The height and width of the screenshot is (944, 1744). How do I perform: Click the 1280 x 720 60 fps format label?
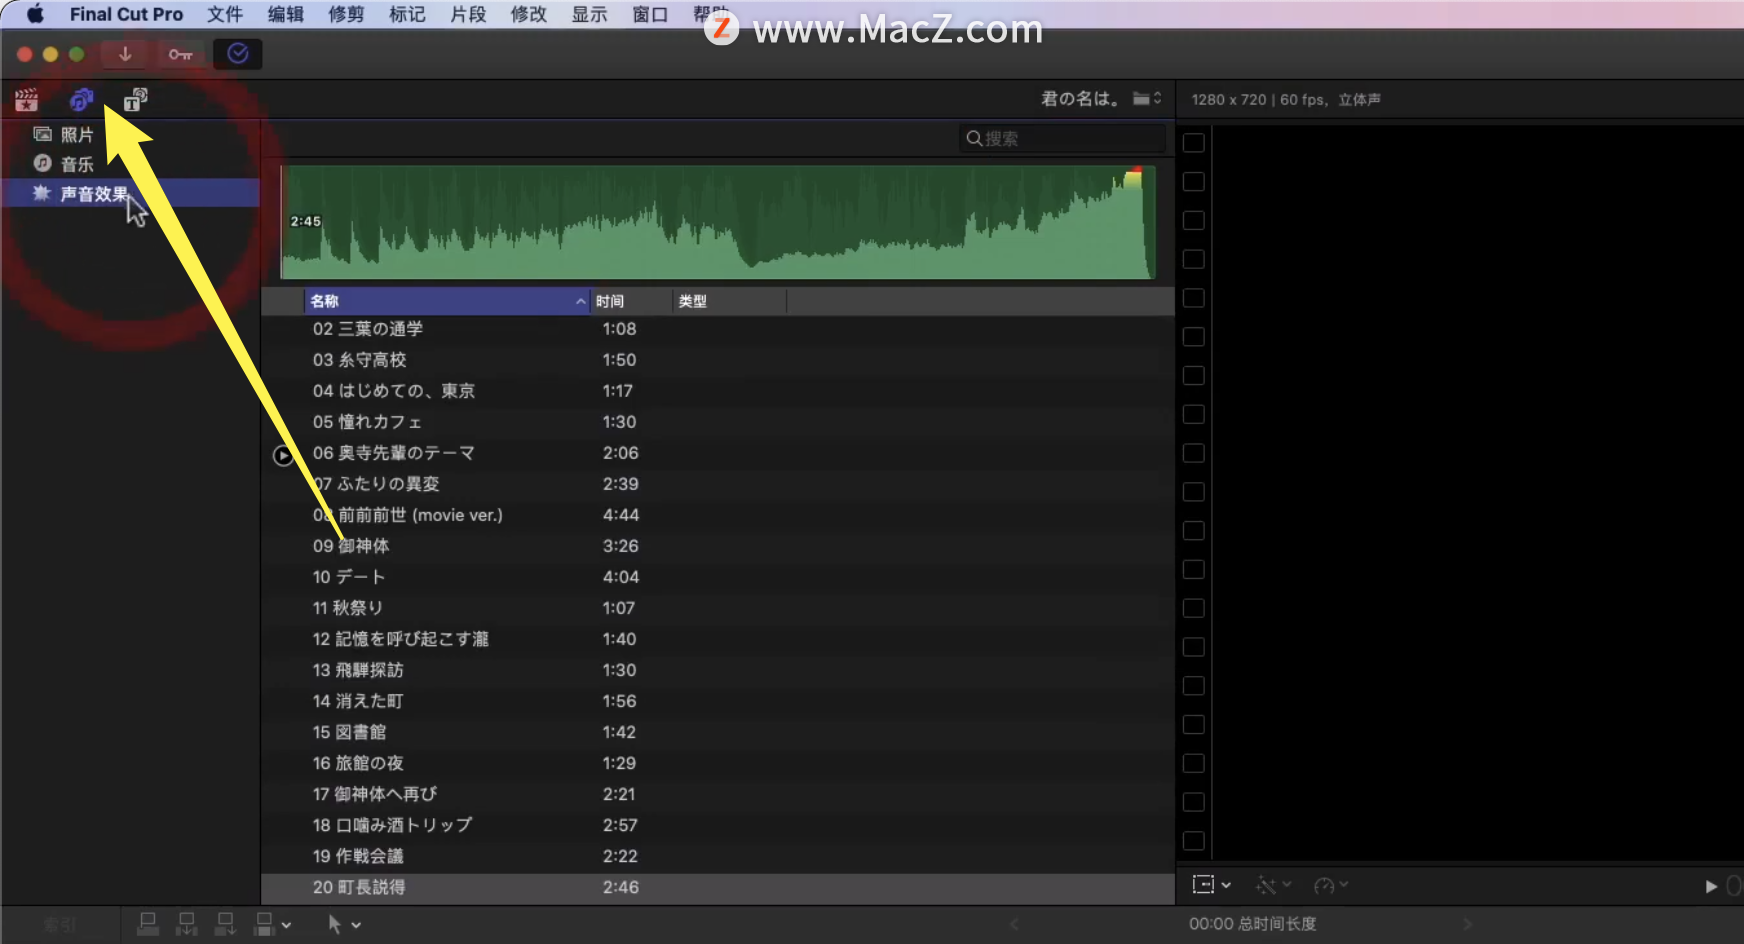point(1286,100)
